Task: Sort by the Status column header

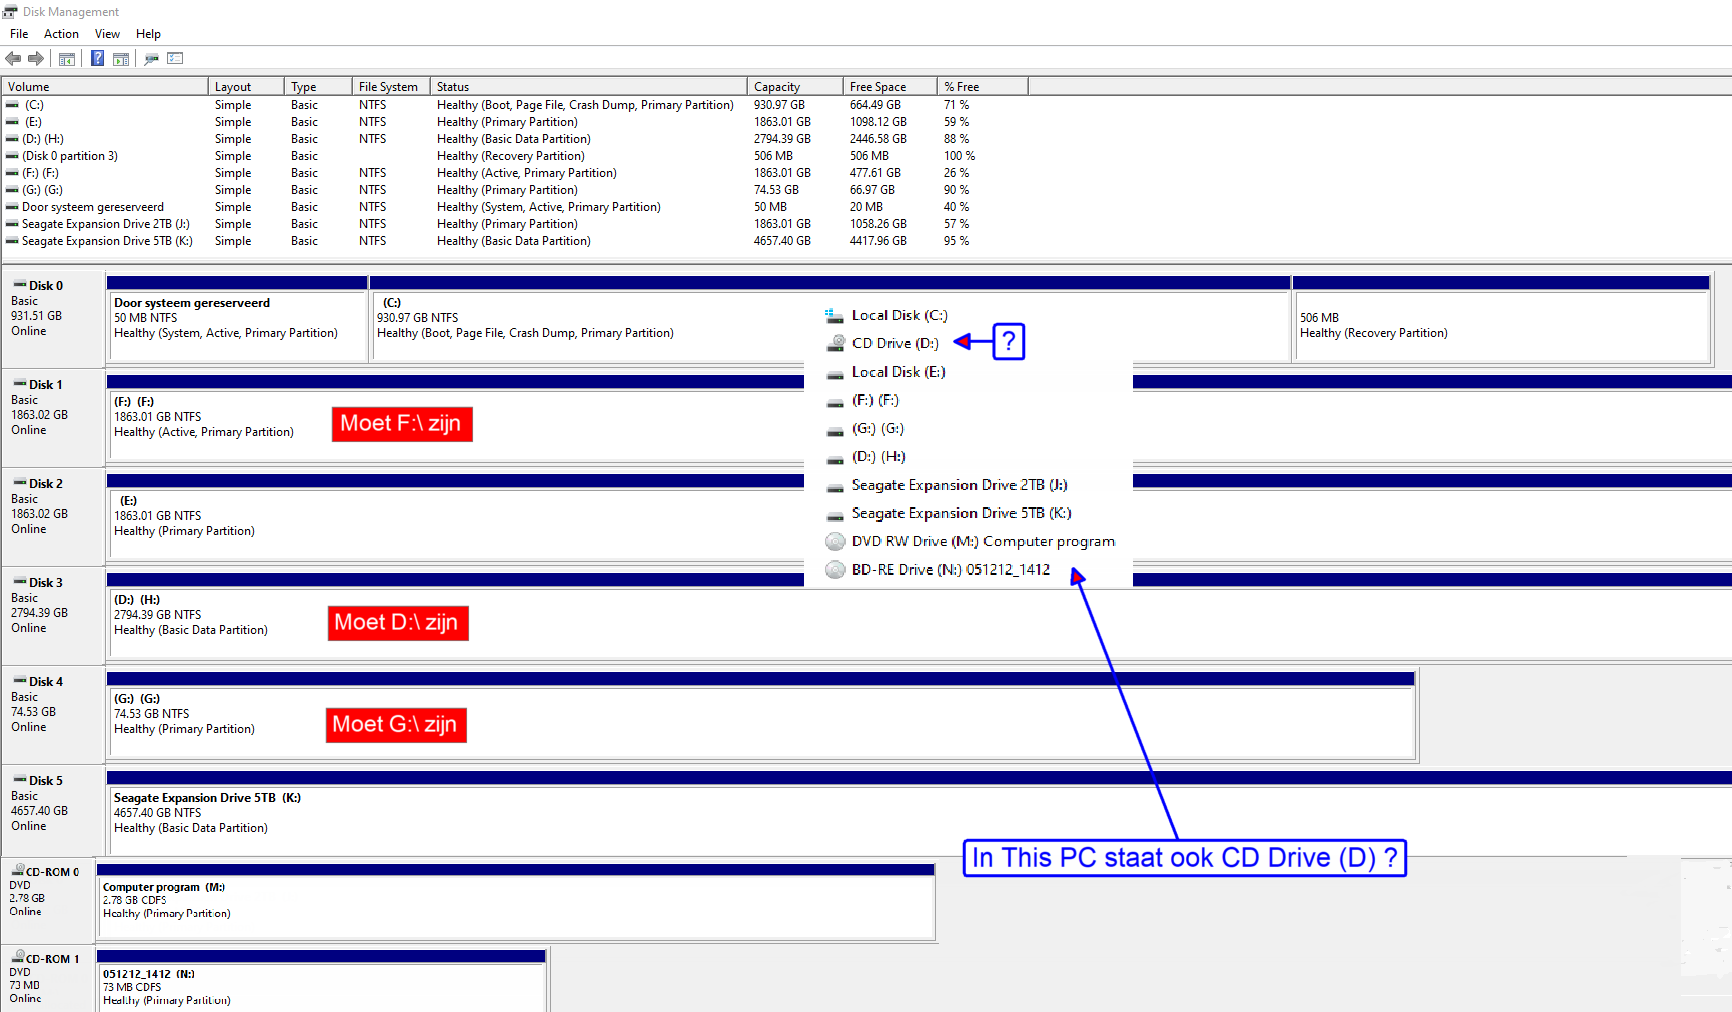Action: (588, 87)
